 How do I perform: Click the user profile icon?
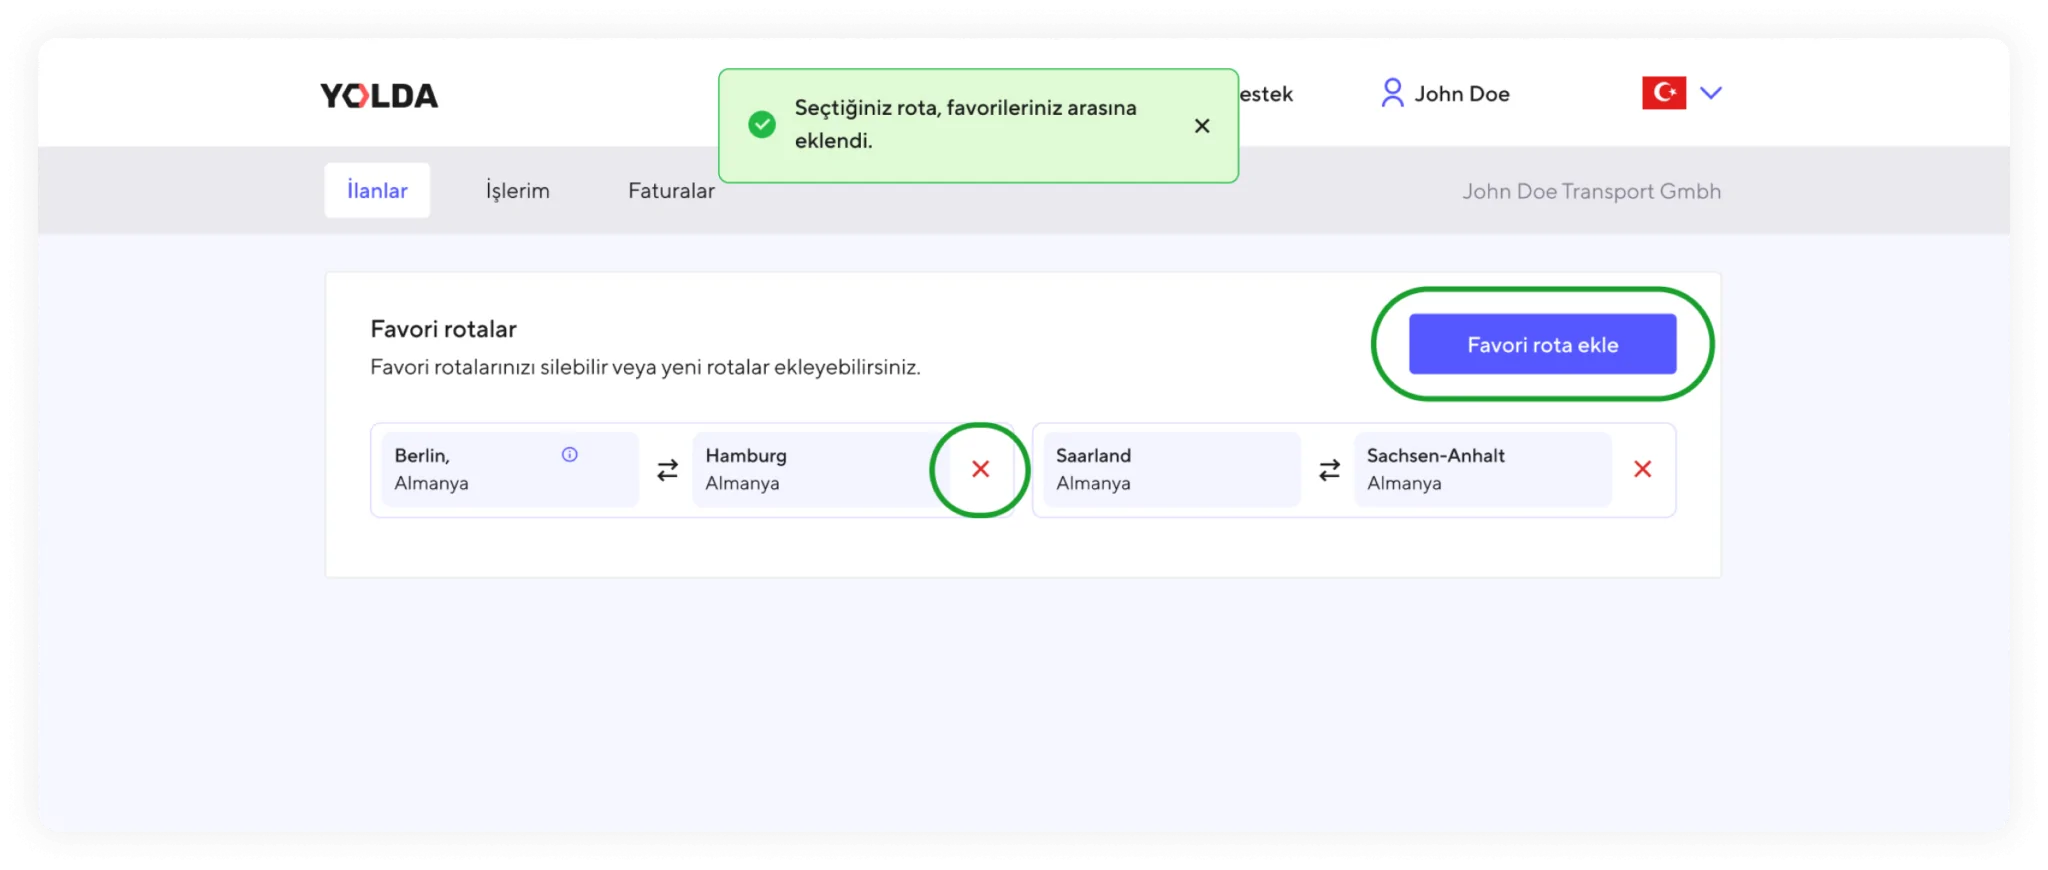click(x=1391, y=93)
